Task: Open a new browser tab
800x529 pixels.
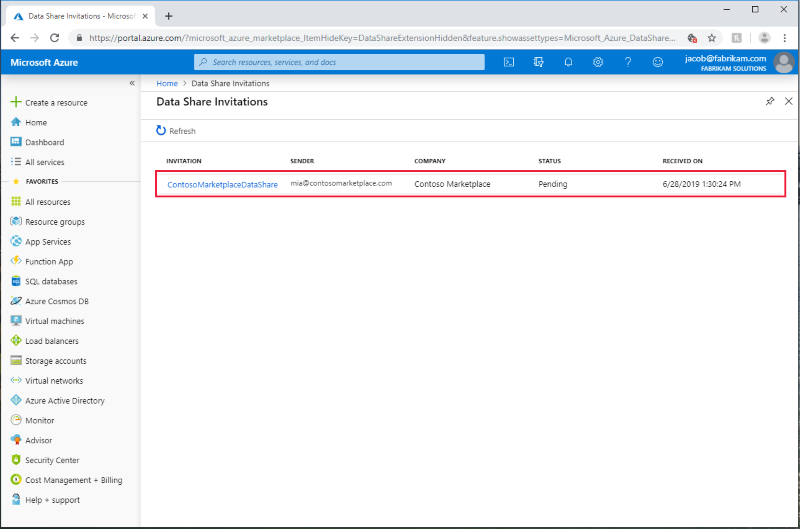Action: click(x=168, y=16)
